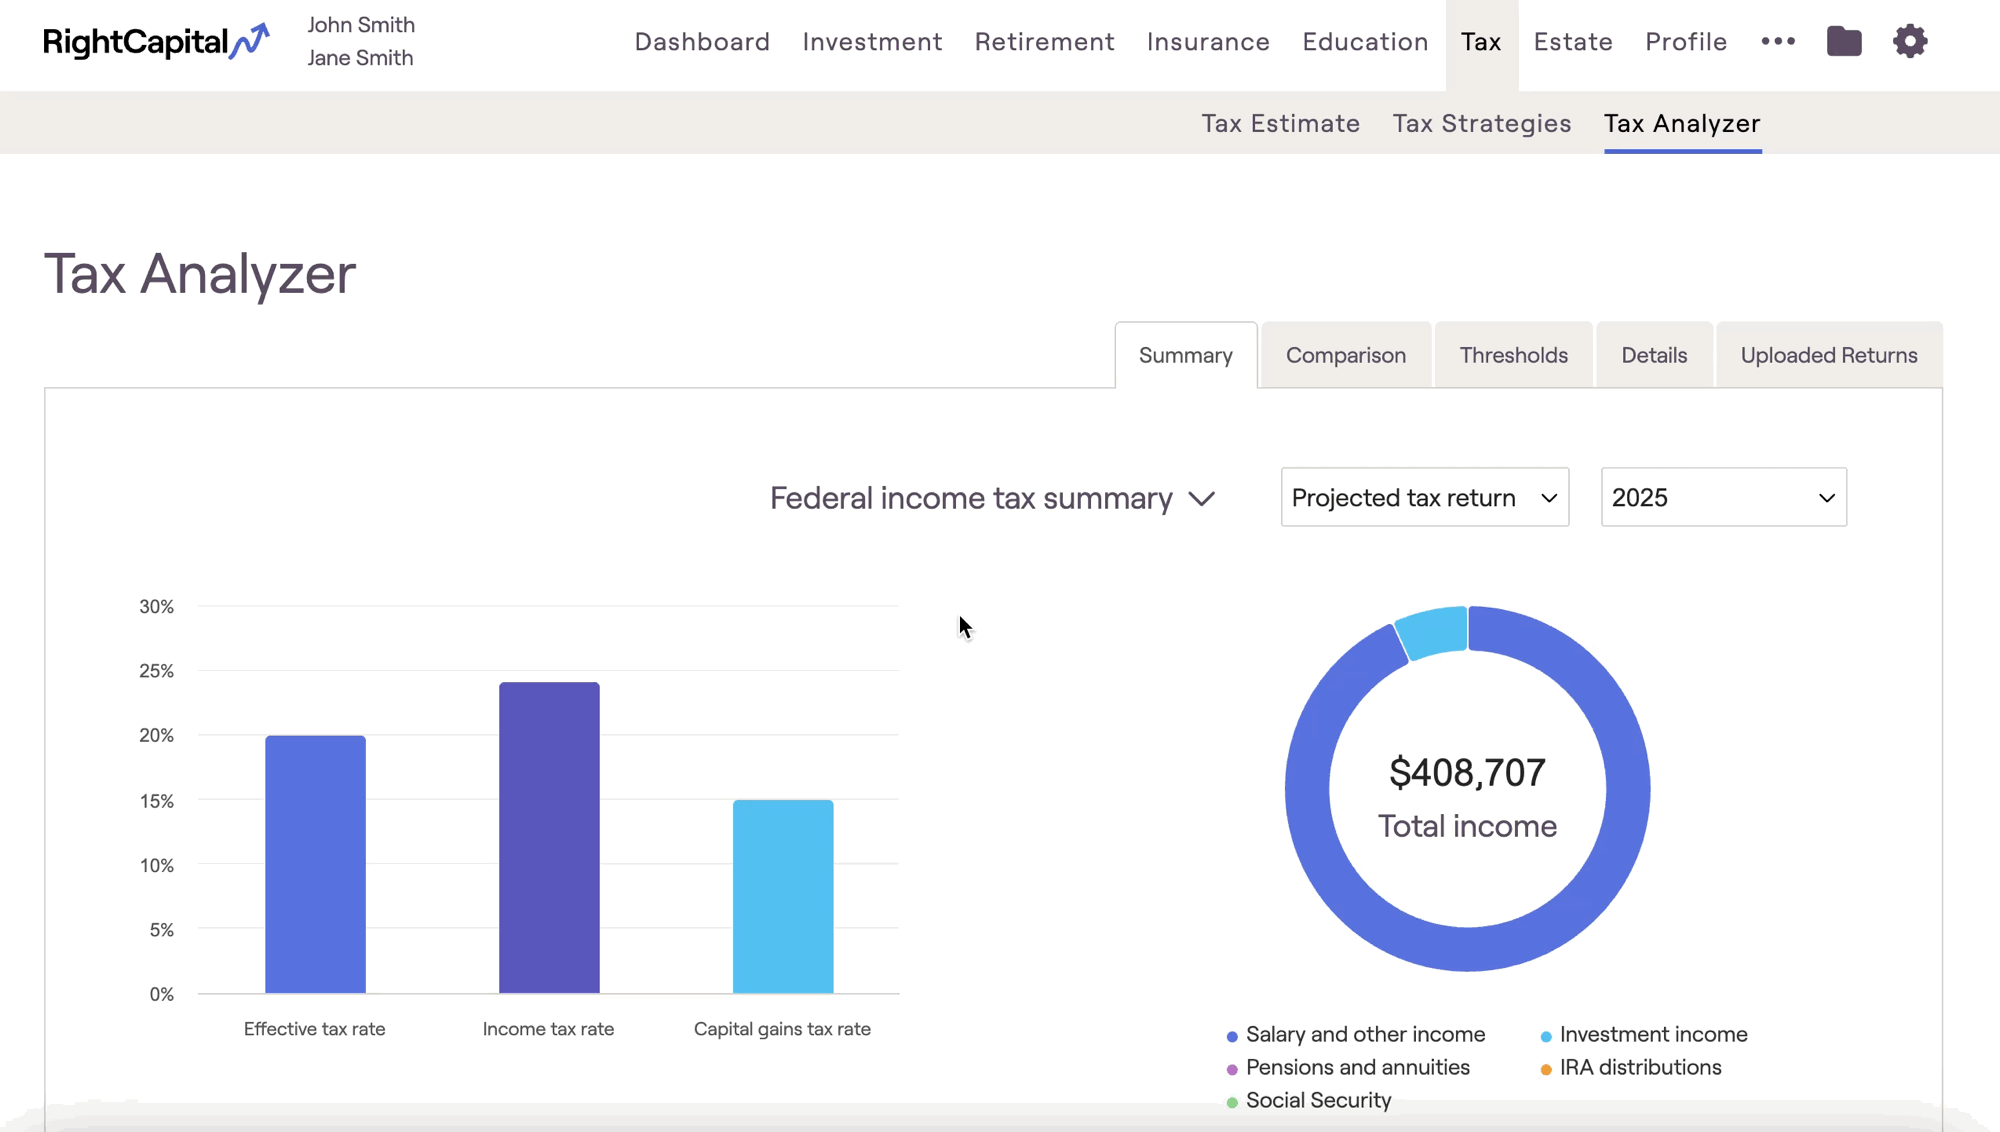Expand Federal income tax summary chevron
This screenshot has width=2000, height=1132.
[x=1202, y=498]
